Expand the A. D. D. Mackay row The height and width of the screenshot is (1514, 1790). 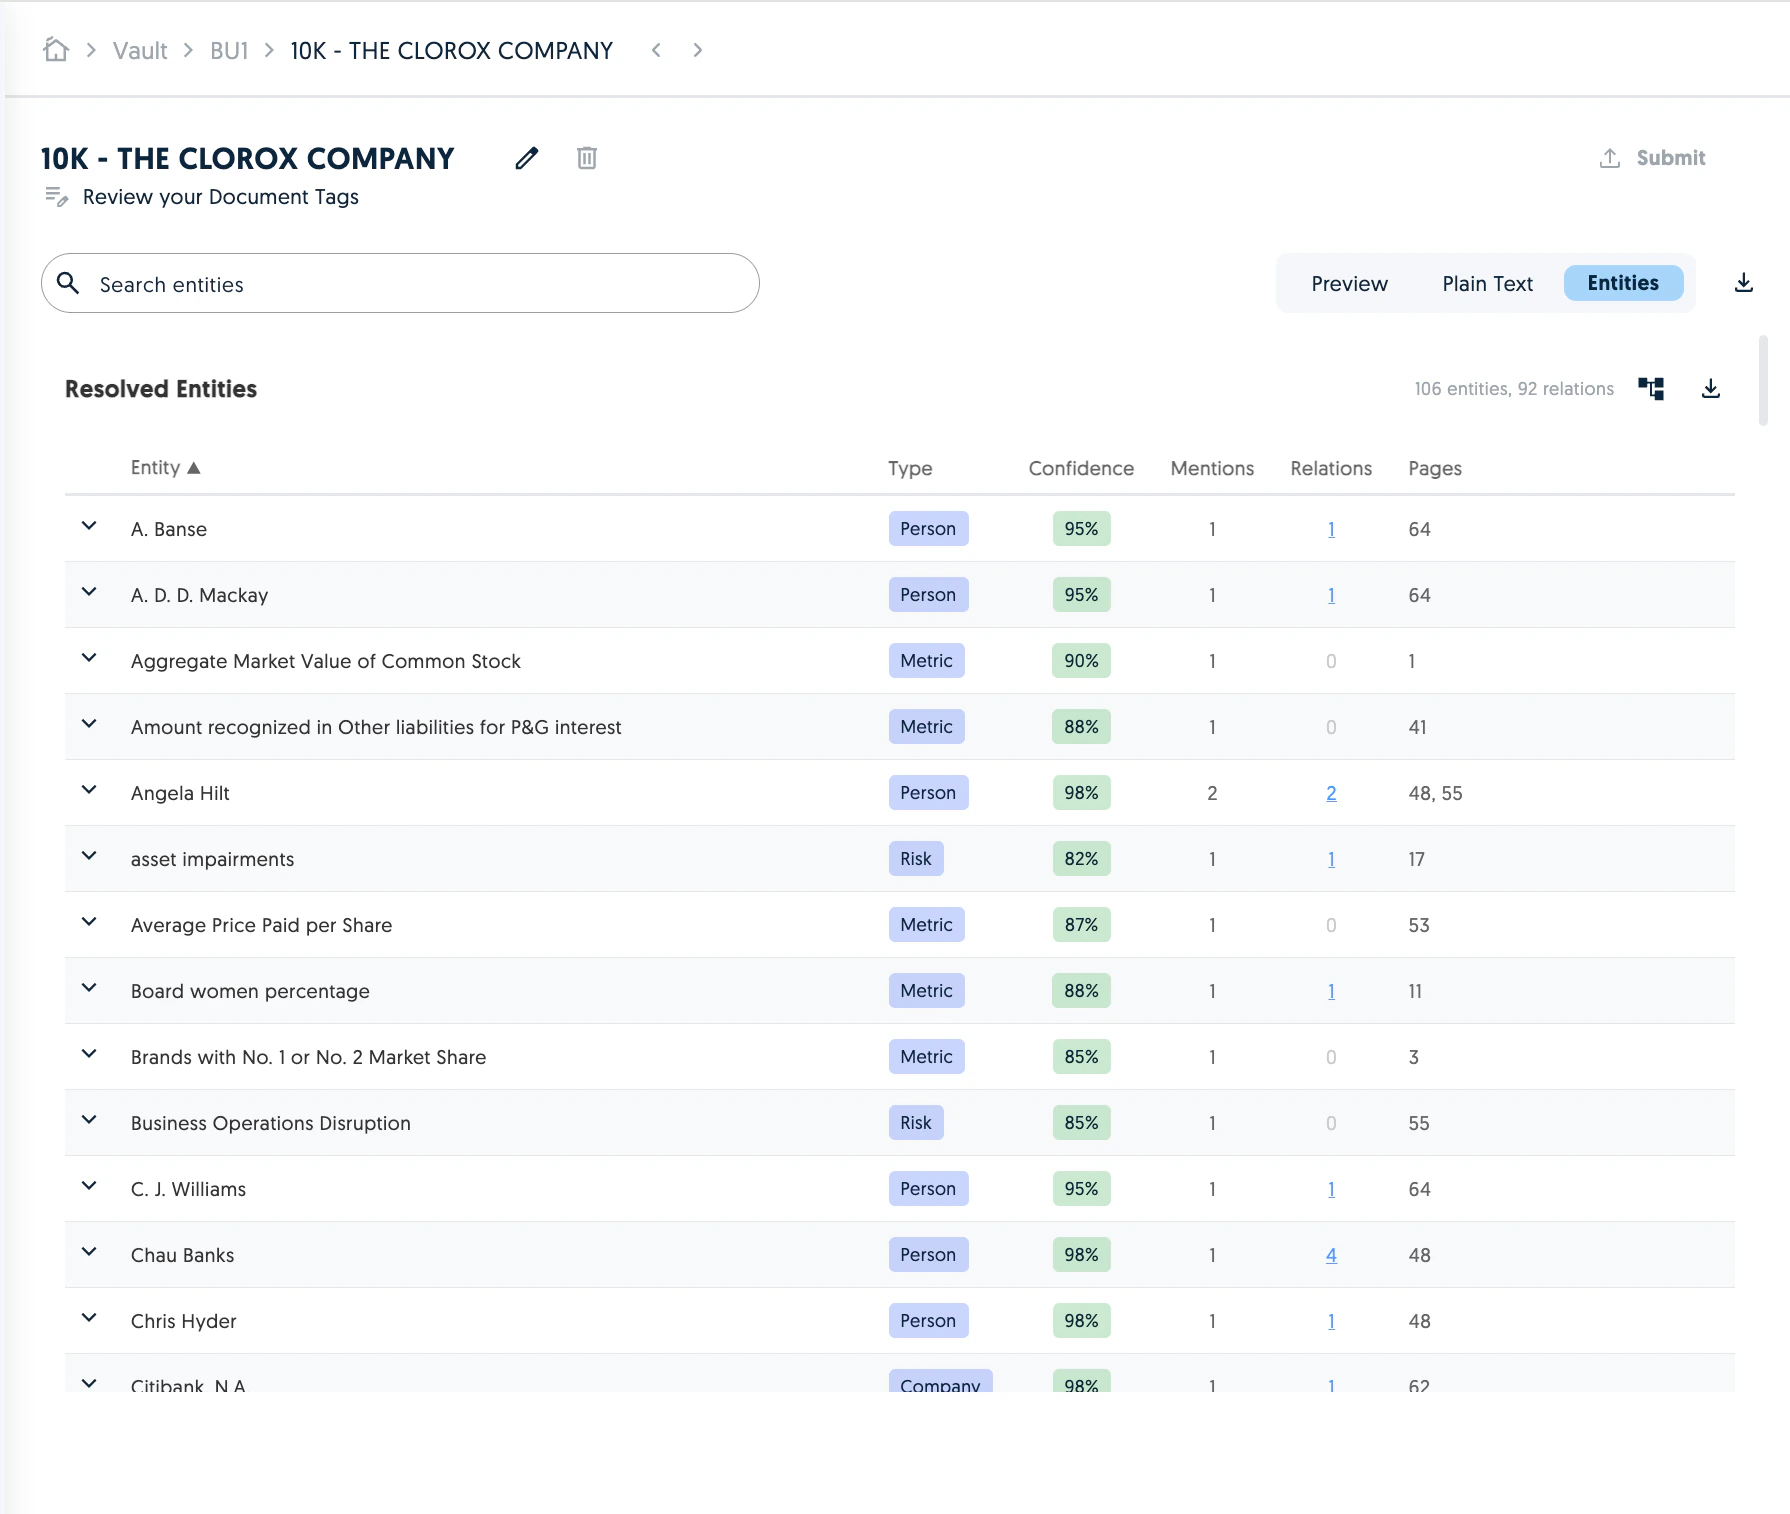89,592
